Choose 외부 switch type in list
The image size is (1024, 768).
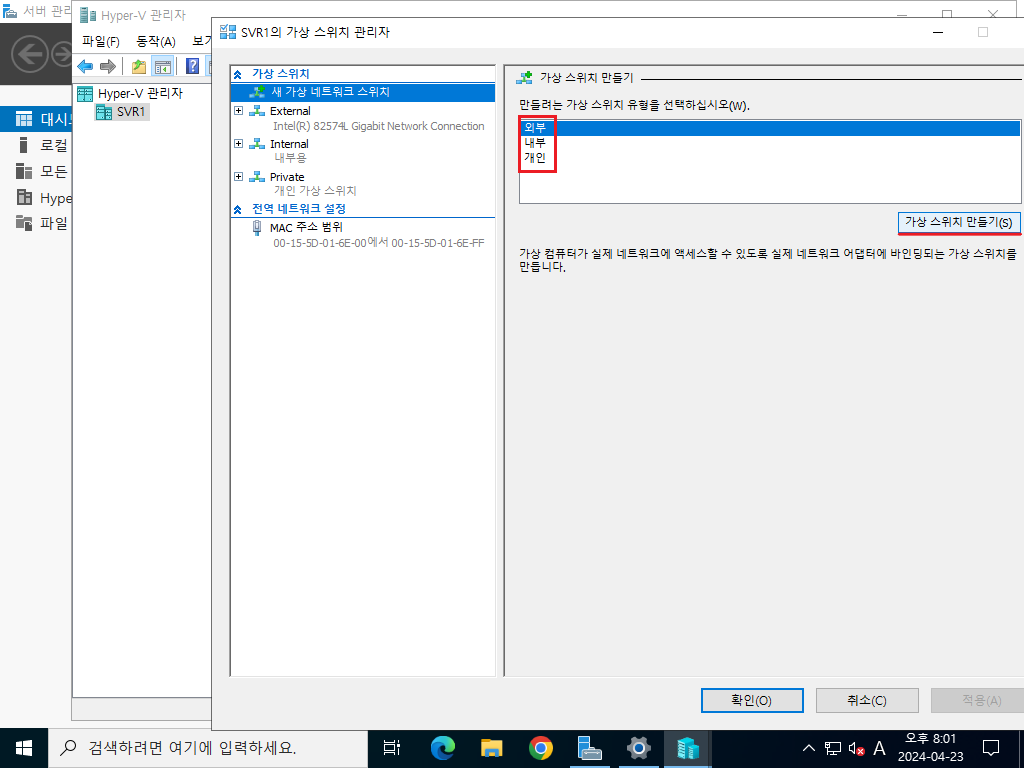coord(769,128)
